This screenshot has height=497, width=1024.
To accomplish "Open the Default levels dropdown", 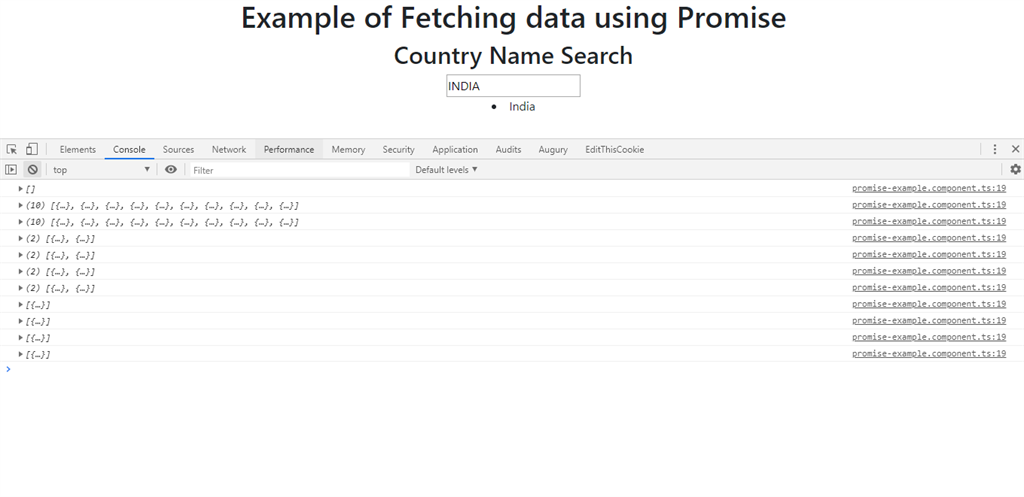I will coord(446,170).
